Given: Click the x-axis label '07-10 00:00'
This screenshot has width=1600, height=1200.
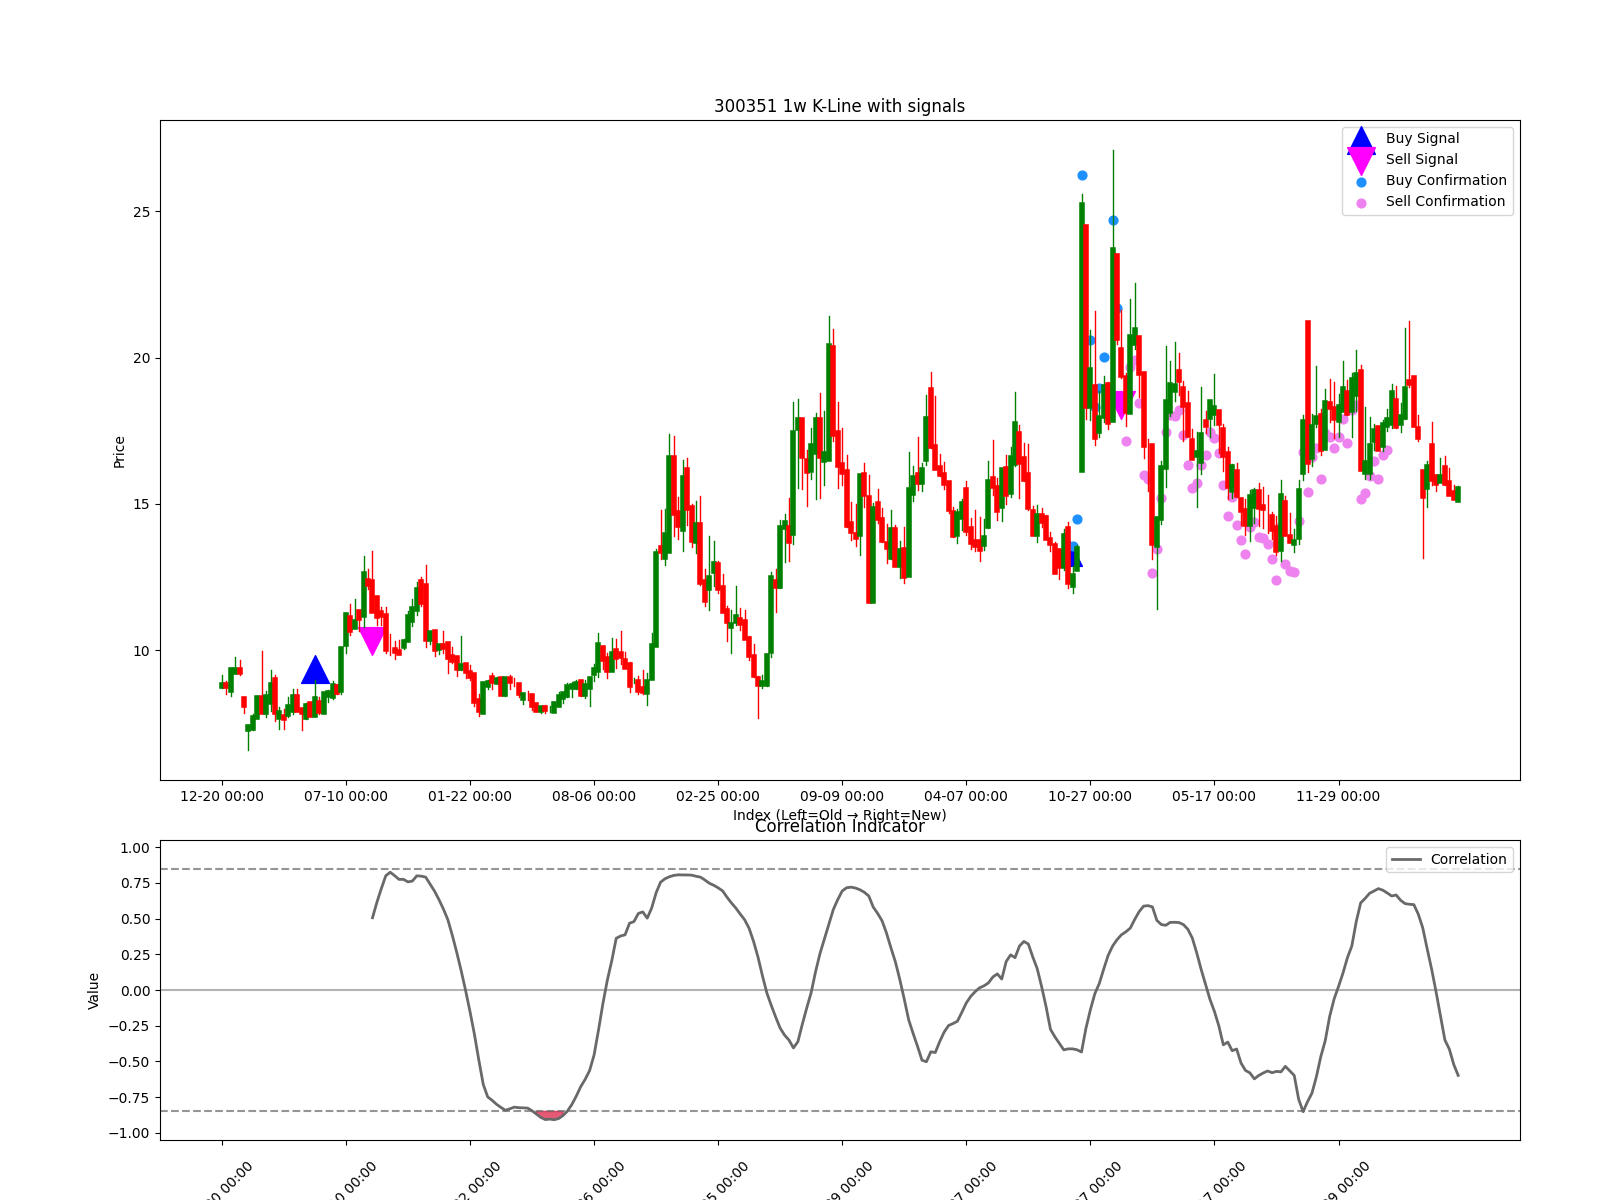Looking at the screenshot, I should click(346, 796).
